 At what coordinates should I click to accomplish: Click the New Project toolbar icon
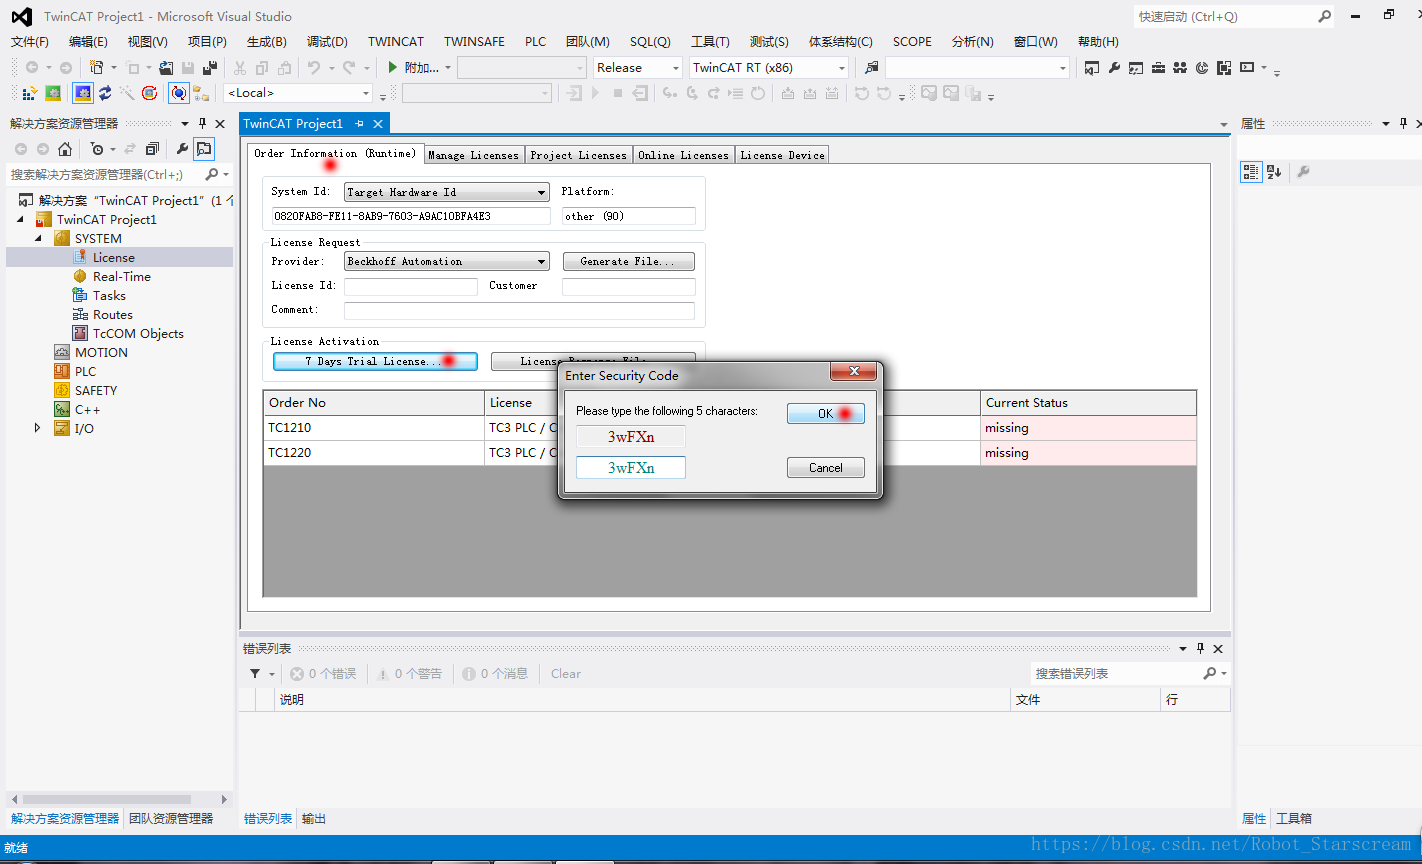pyautogui.click(x=97, y=67)
